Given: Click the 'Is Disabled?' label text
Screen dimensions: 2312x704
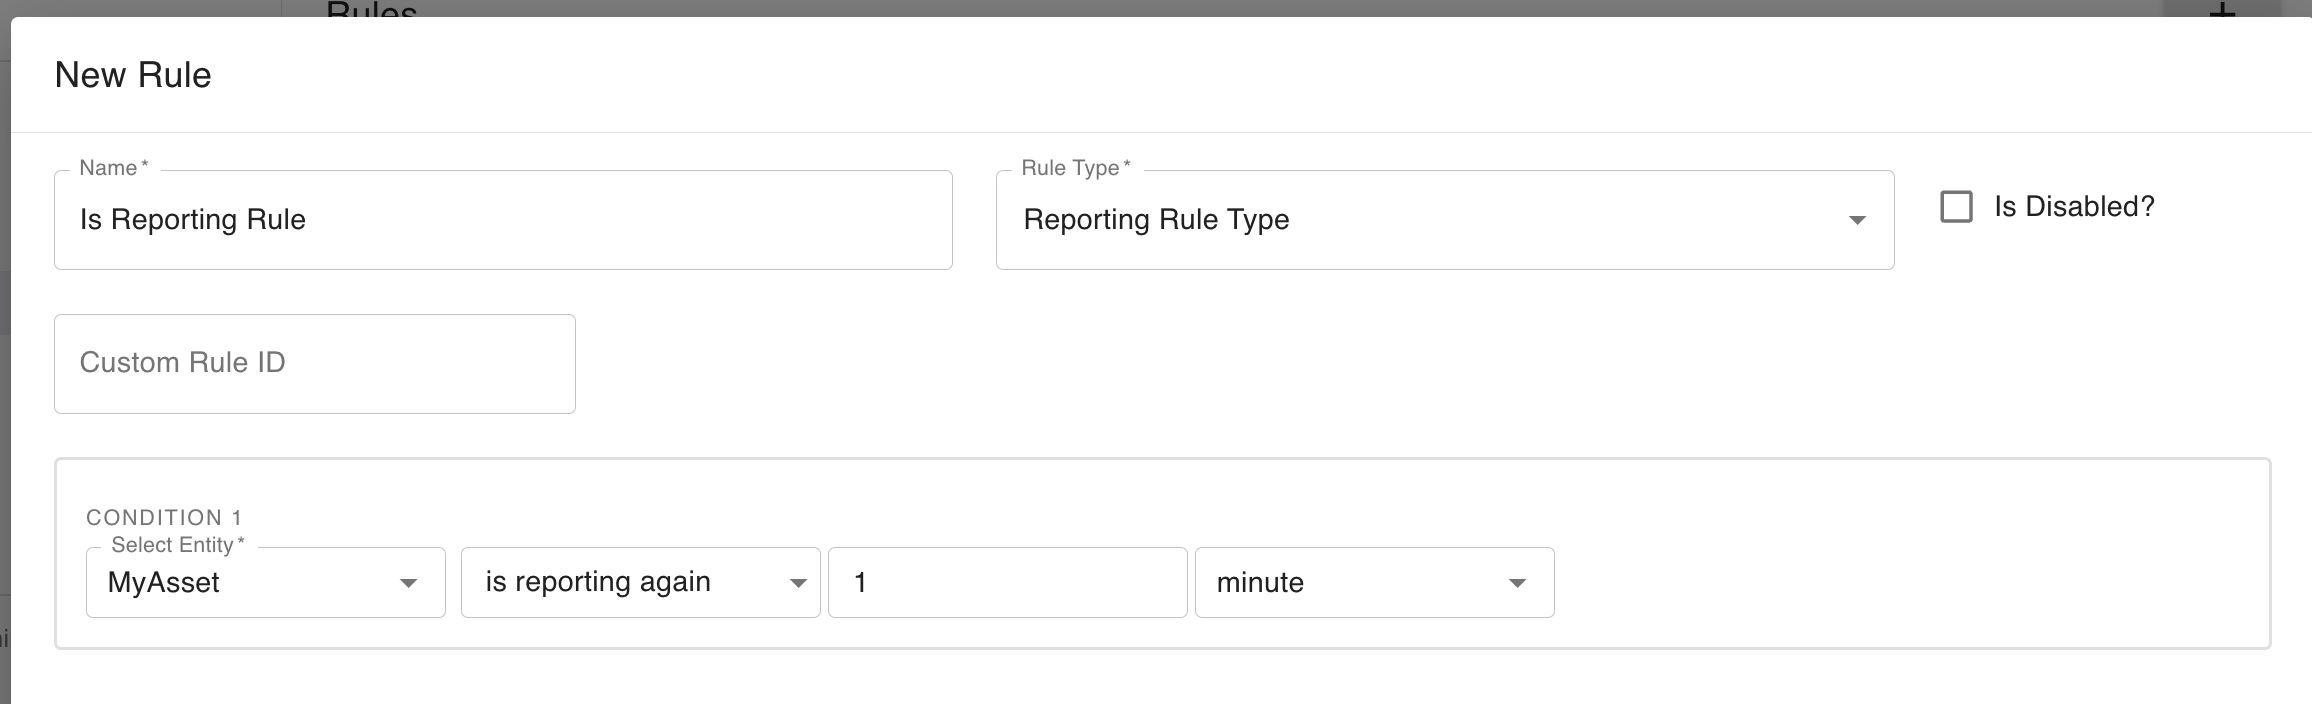Looking at the screenshot, I should [2073, 207].
